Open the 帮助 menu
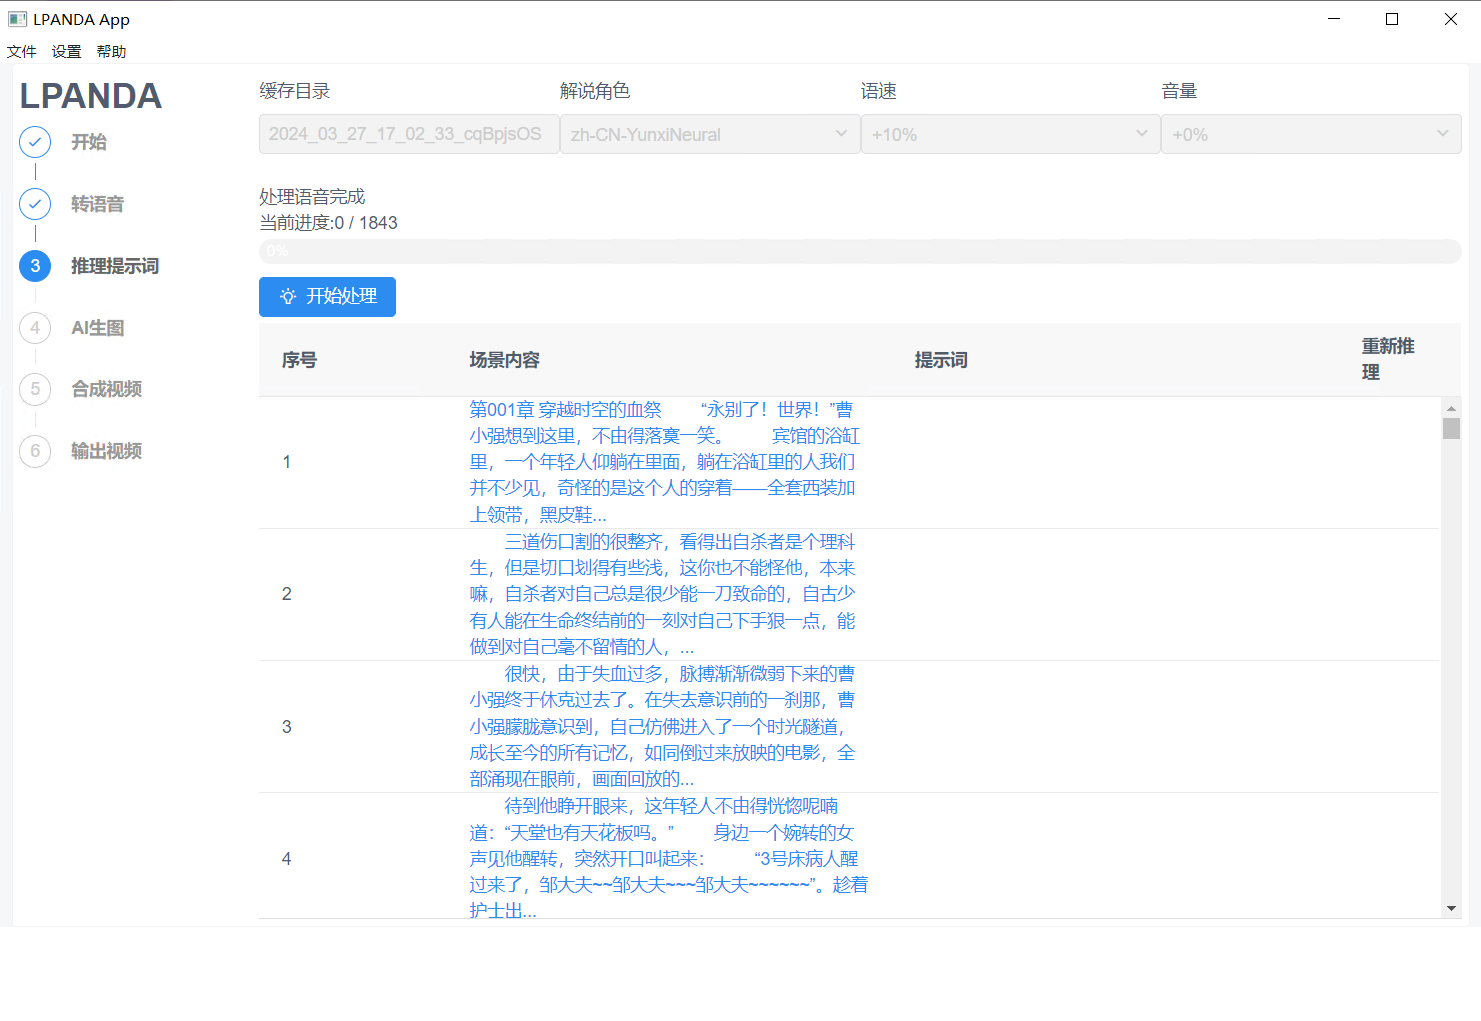 (x=112, y=52)
